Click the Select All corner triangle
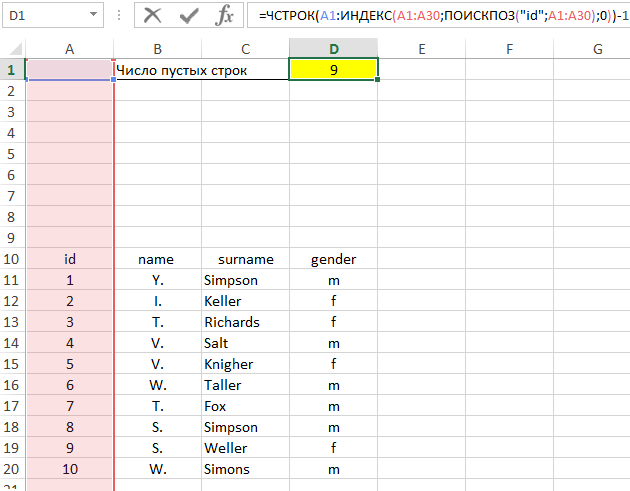This screenshot has width=630, height=491. point(13,49)
